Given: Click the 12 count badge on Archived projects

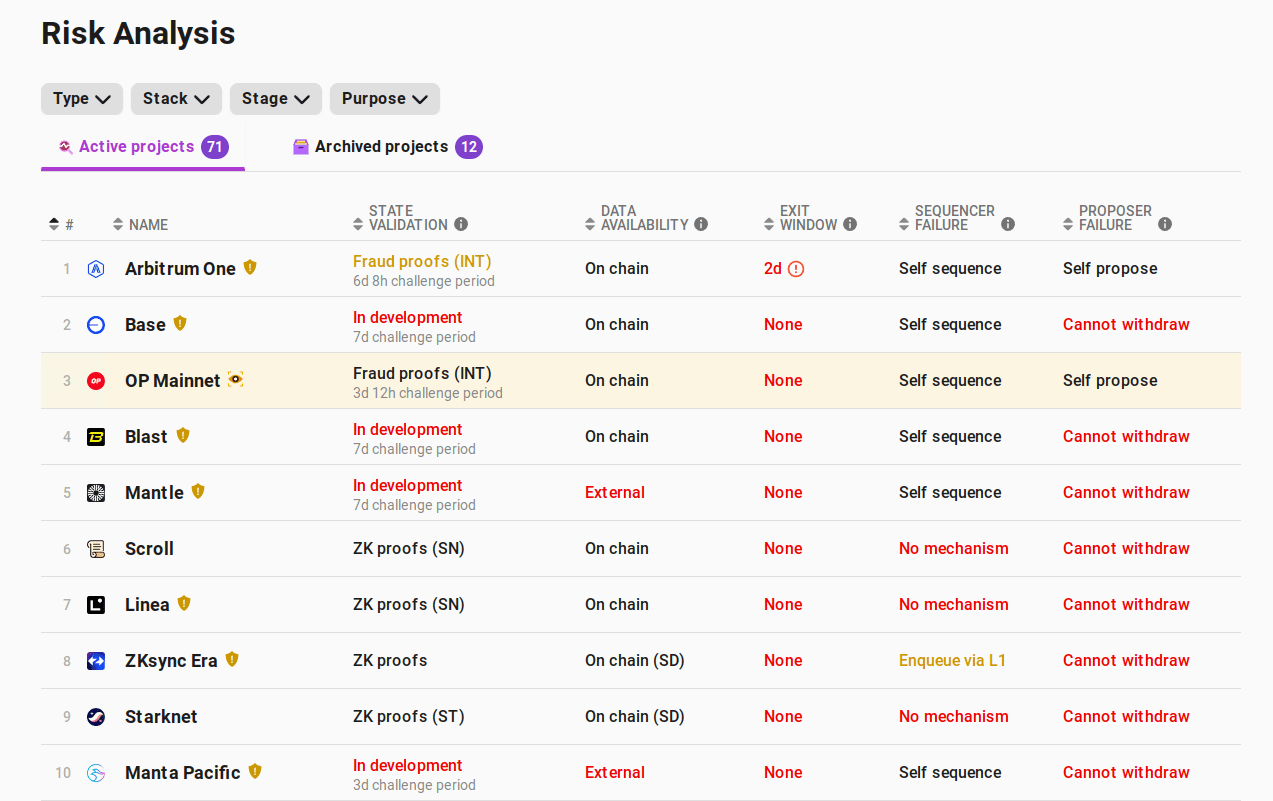Looking at the screenshot, I should [x=469, y=147].
